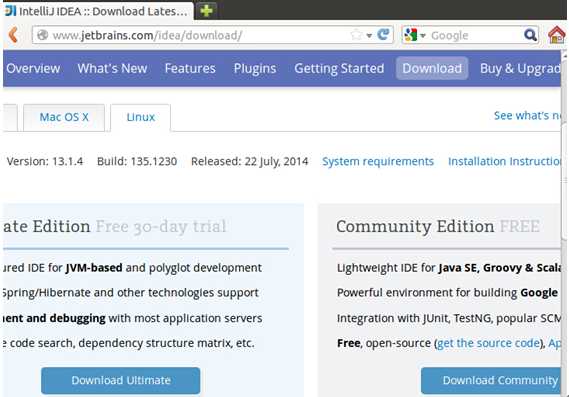Click the See what's new link
The image size is (569, 397).
tap(527, 115)
